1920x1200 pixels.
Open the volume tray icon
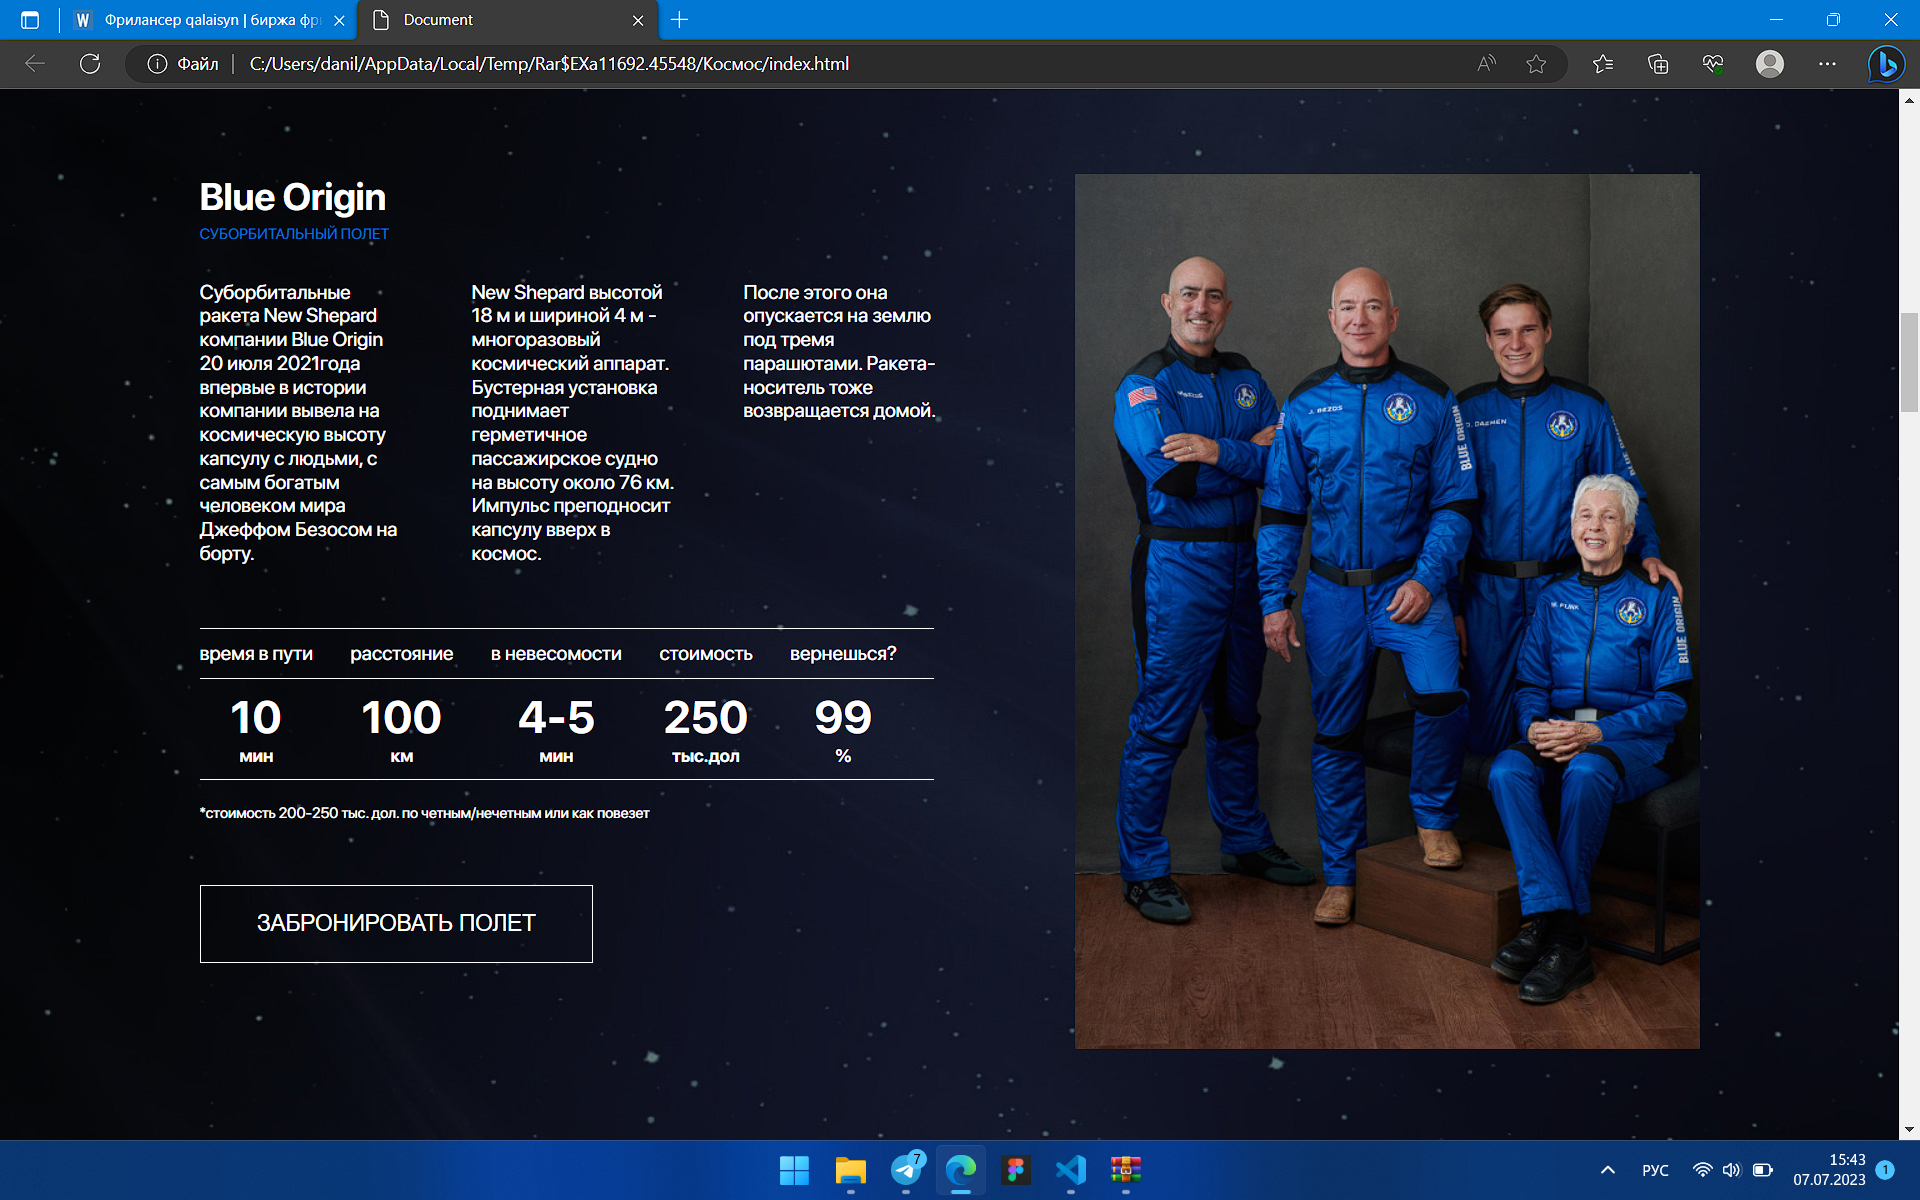[1732, 1170]
